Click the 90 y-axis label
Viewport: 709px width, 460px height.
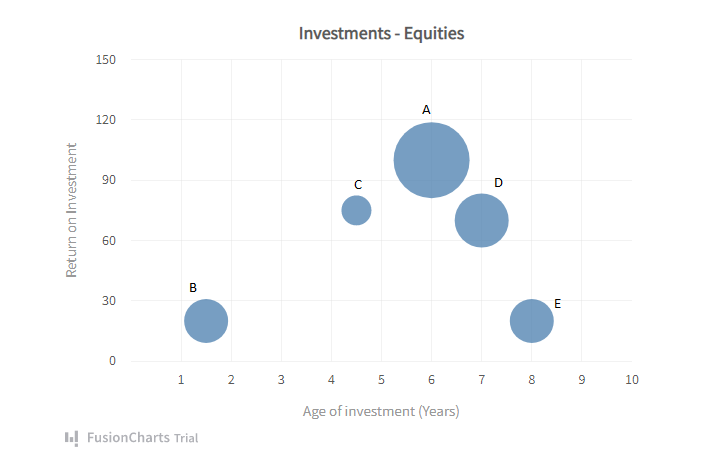click(x=108, y=180)
